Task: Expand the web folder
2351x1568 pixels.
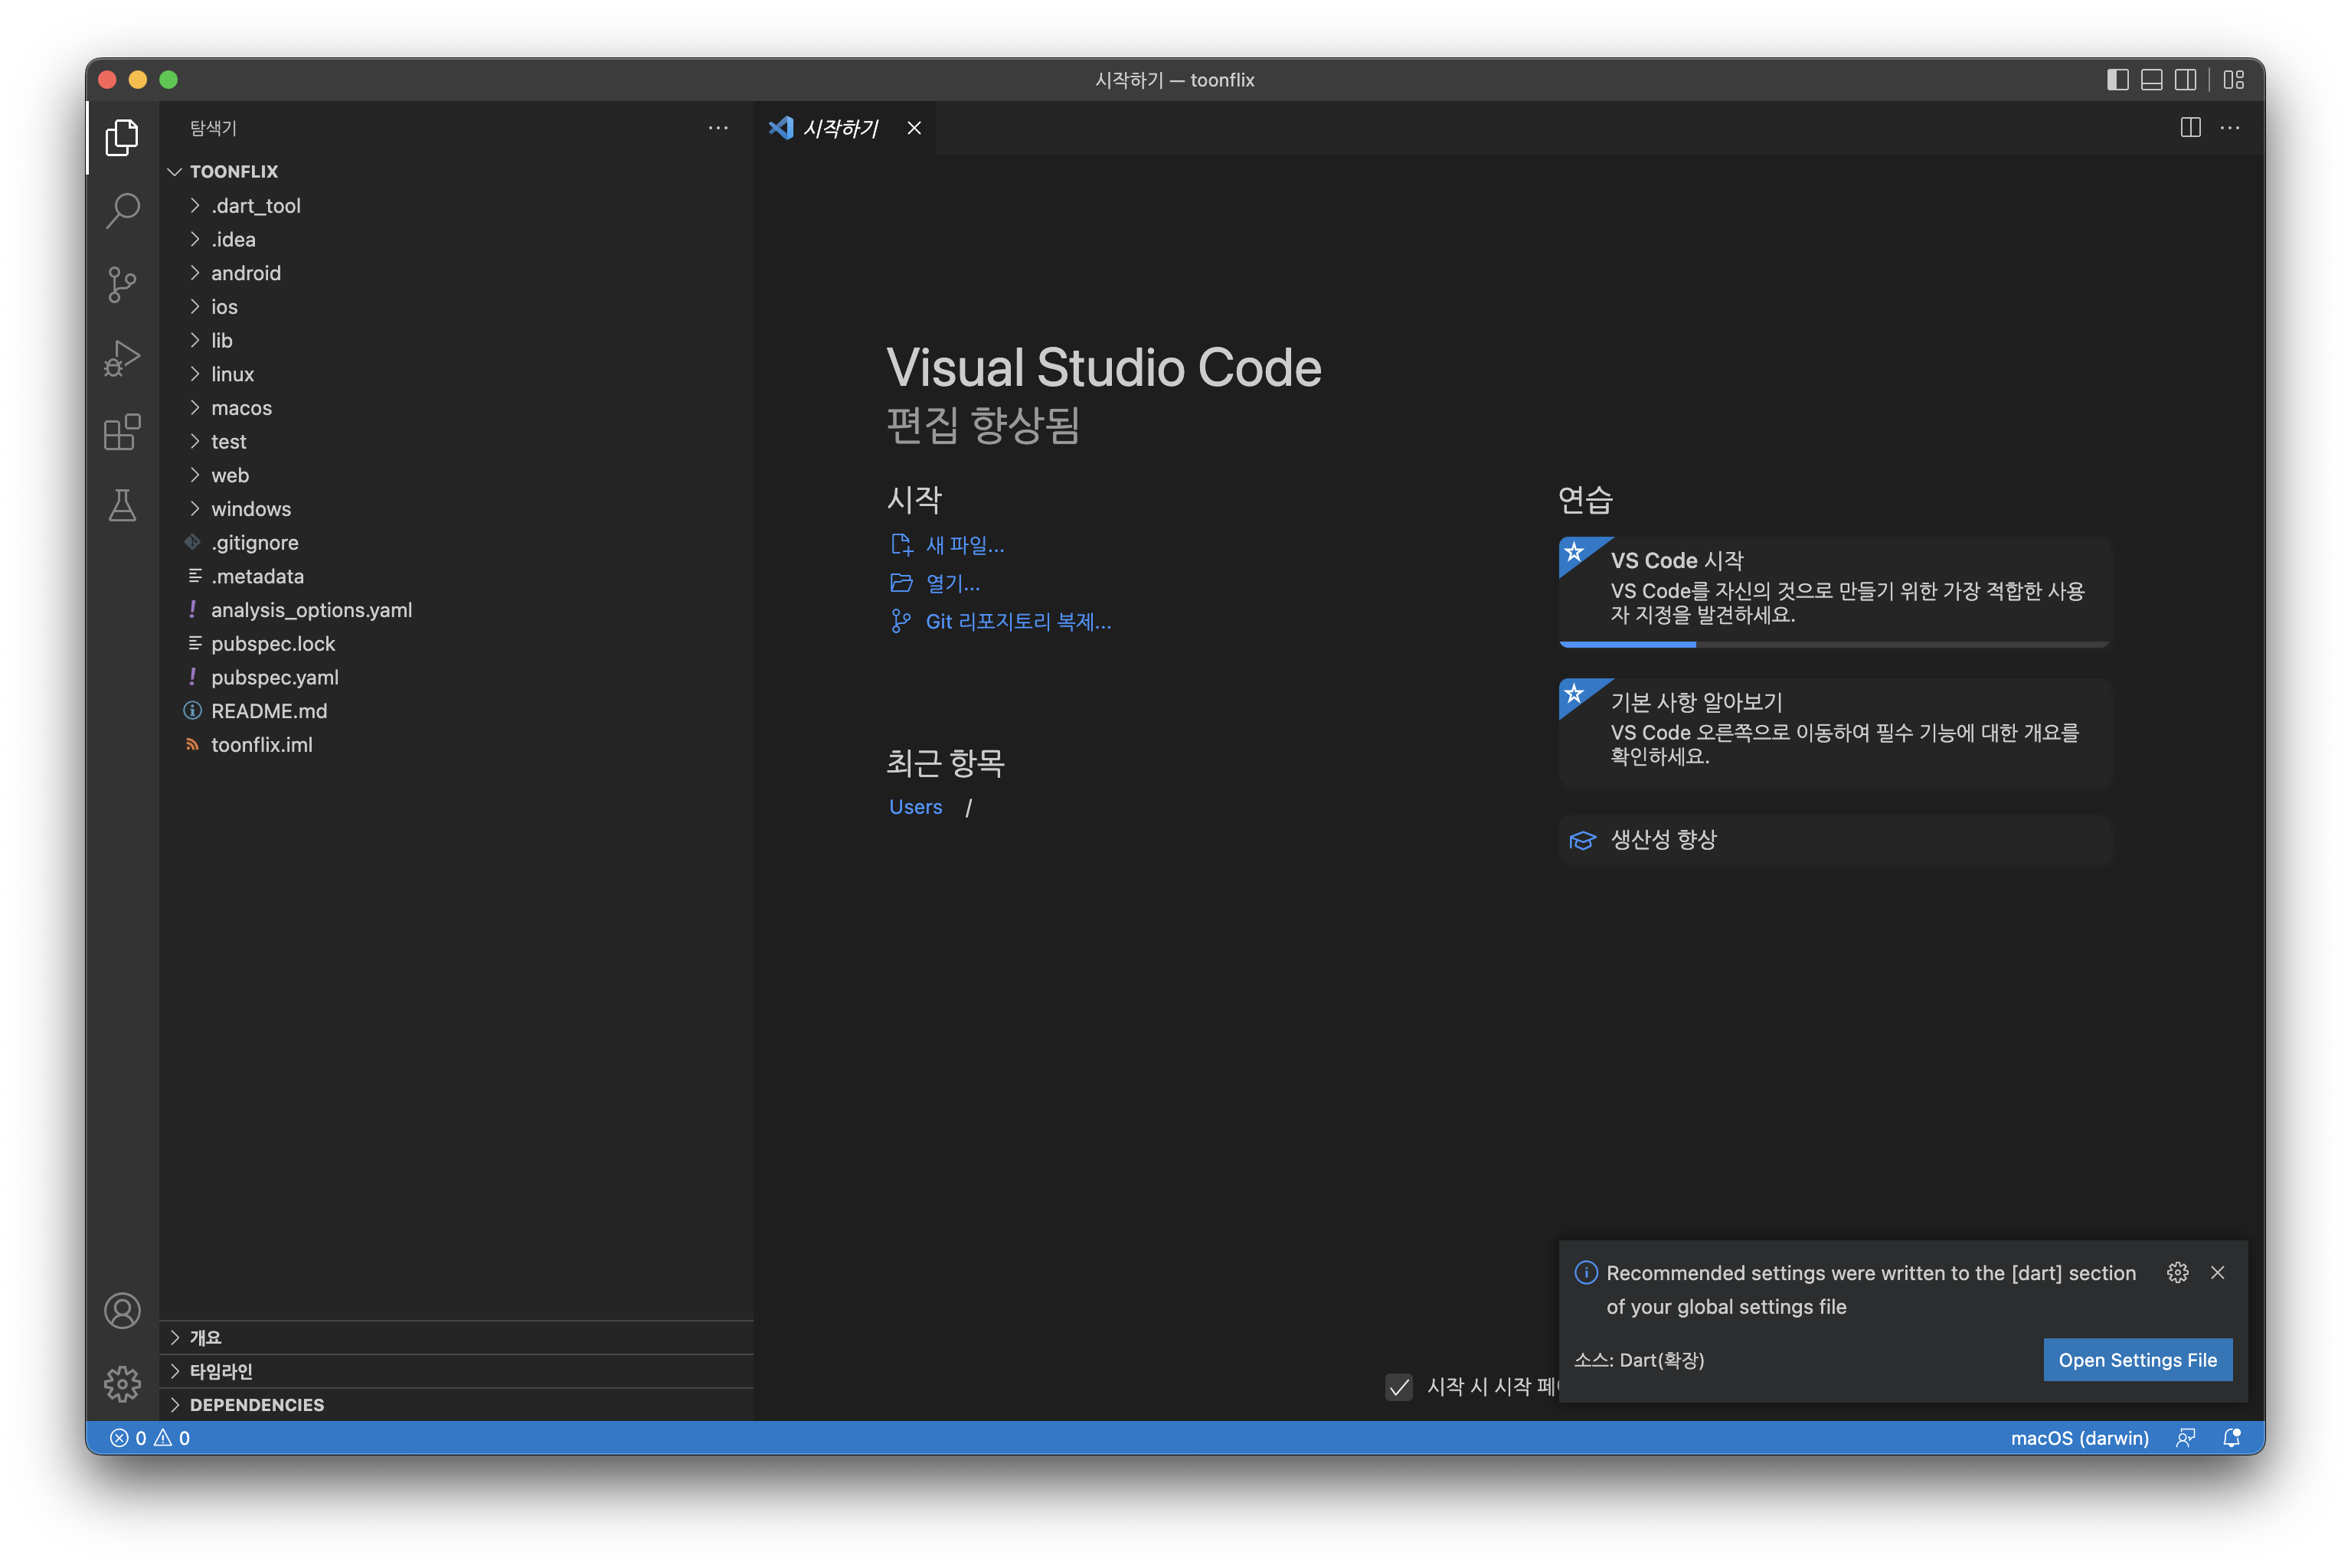Action: pyautogui.click(x=456, y=475)
